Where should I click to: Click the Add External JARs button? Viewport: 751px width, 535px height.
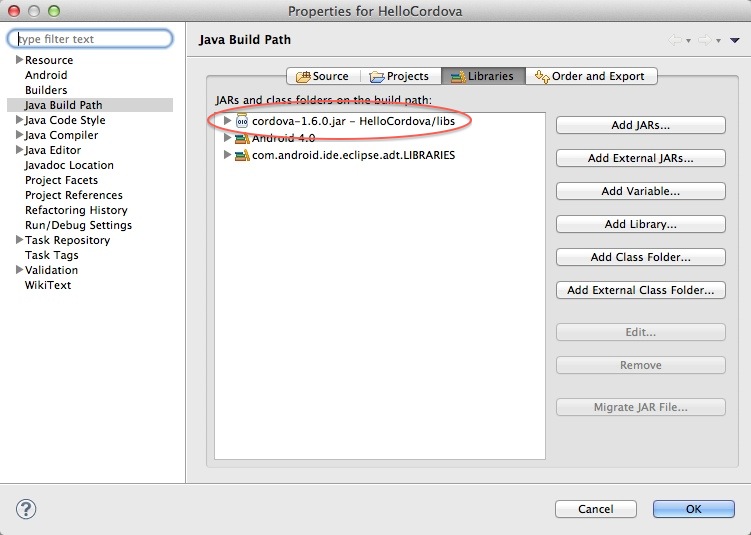(640, 158)
